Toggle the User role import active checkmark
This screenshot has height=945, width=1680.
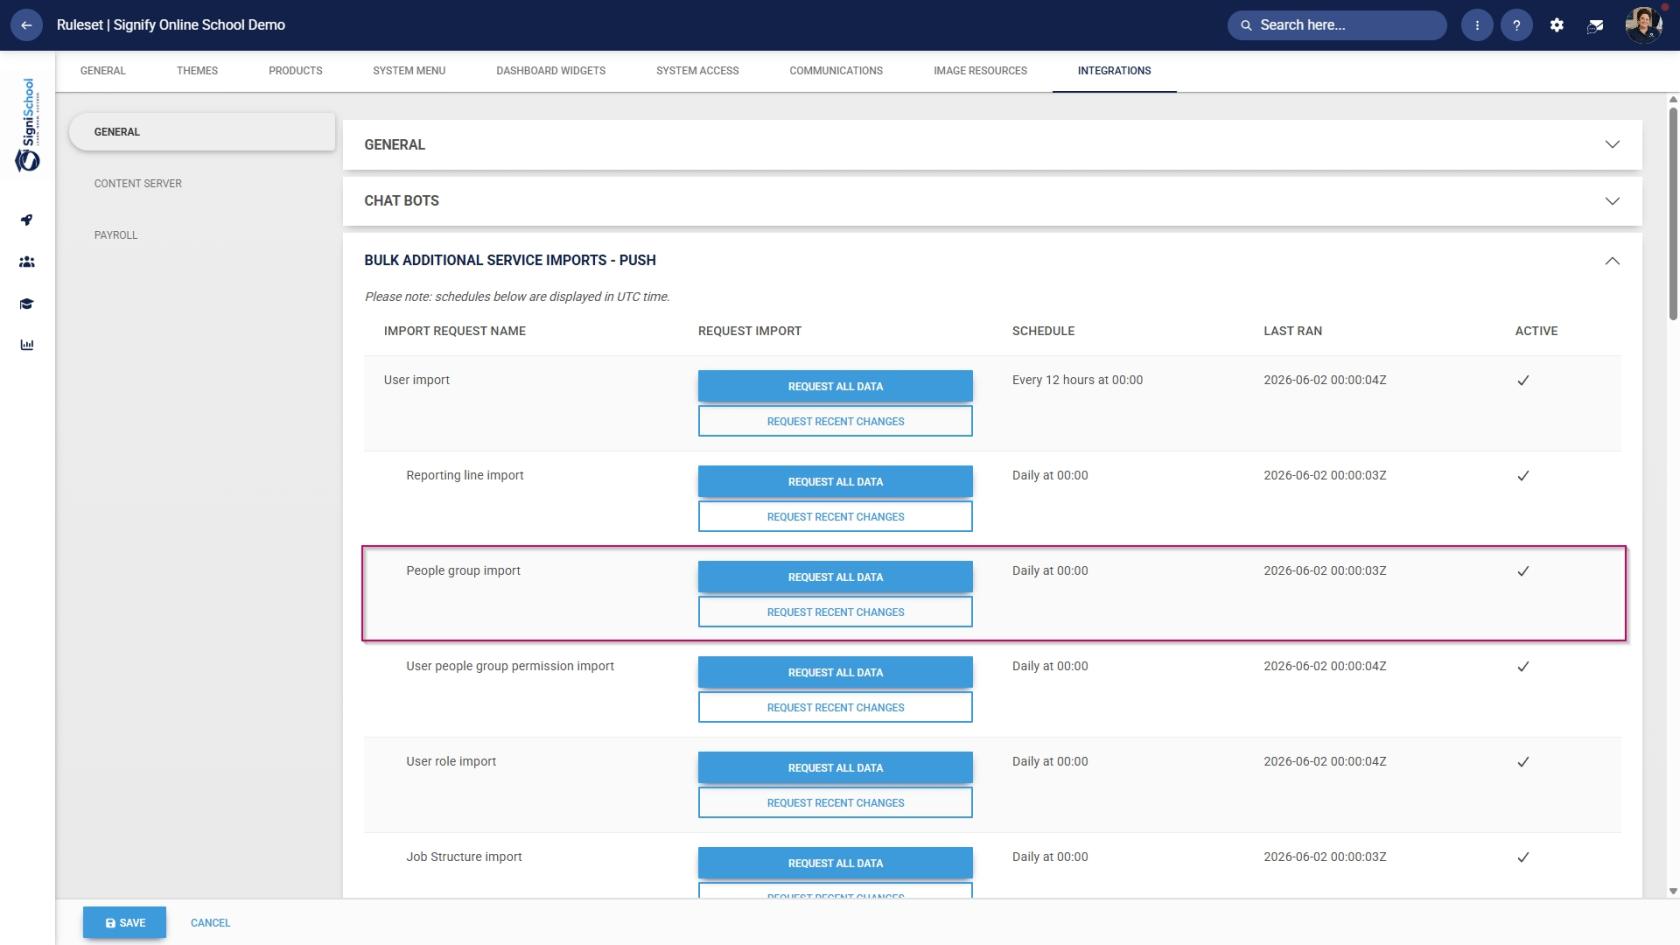point(1523,762)
